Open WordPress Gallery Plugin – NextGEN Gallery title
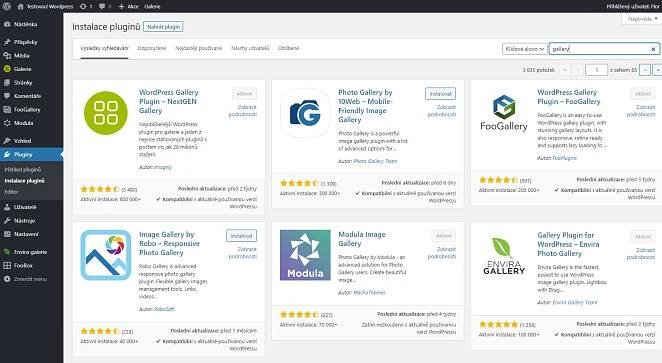 pos(169,101)
